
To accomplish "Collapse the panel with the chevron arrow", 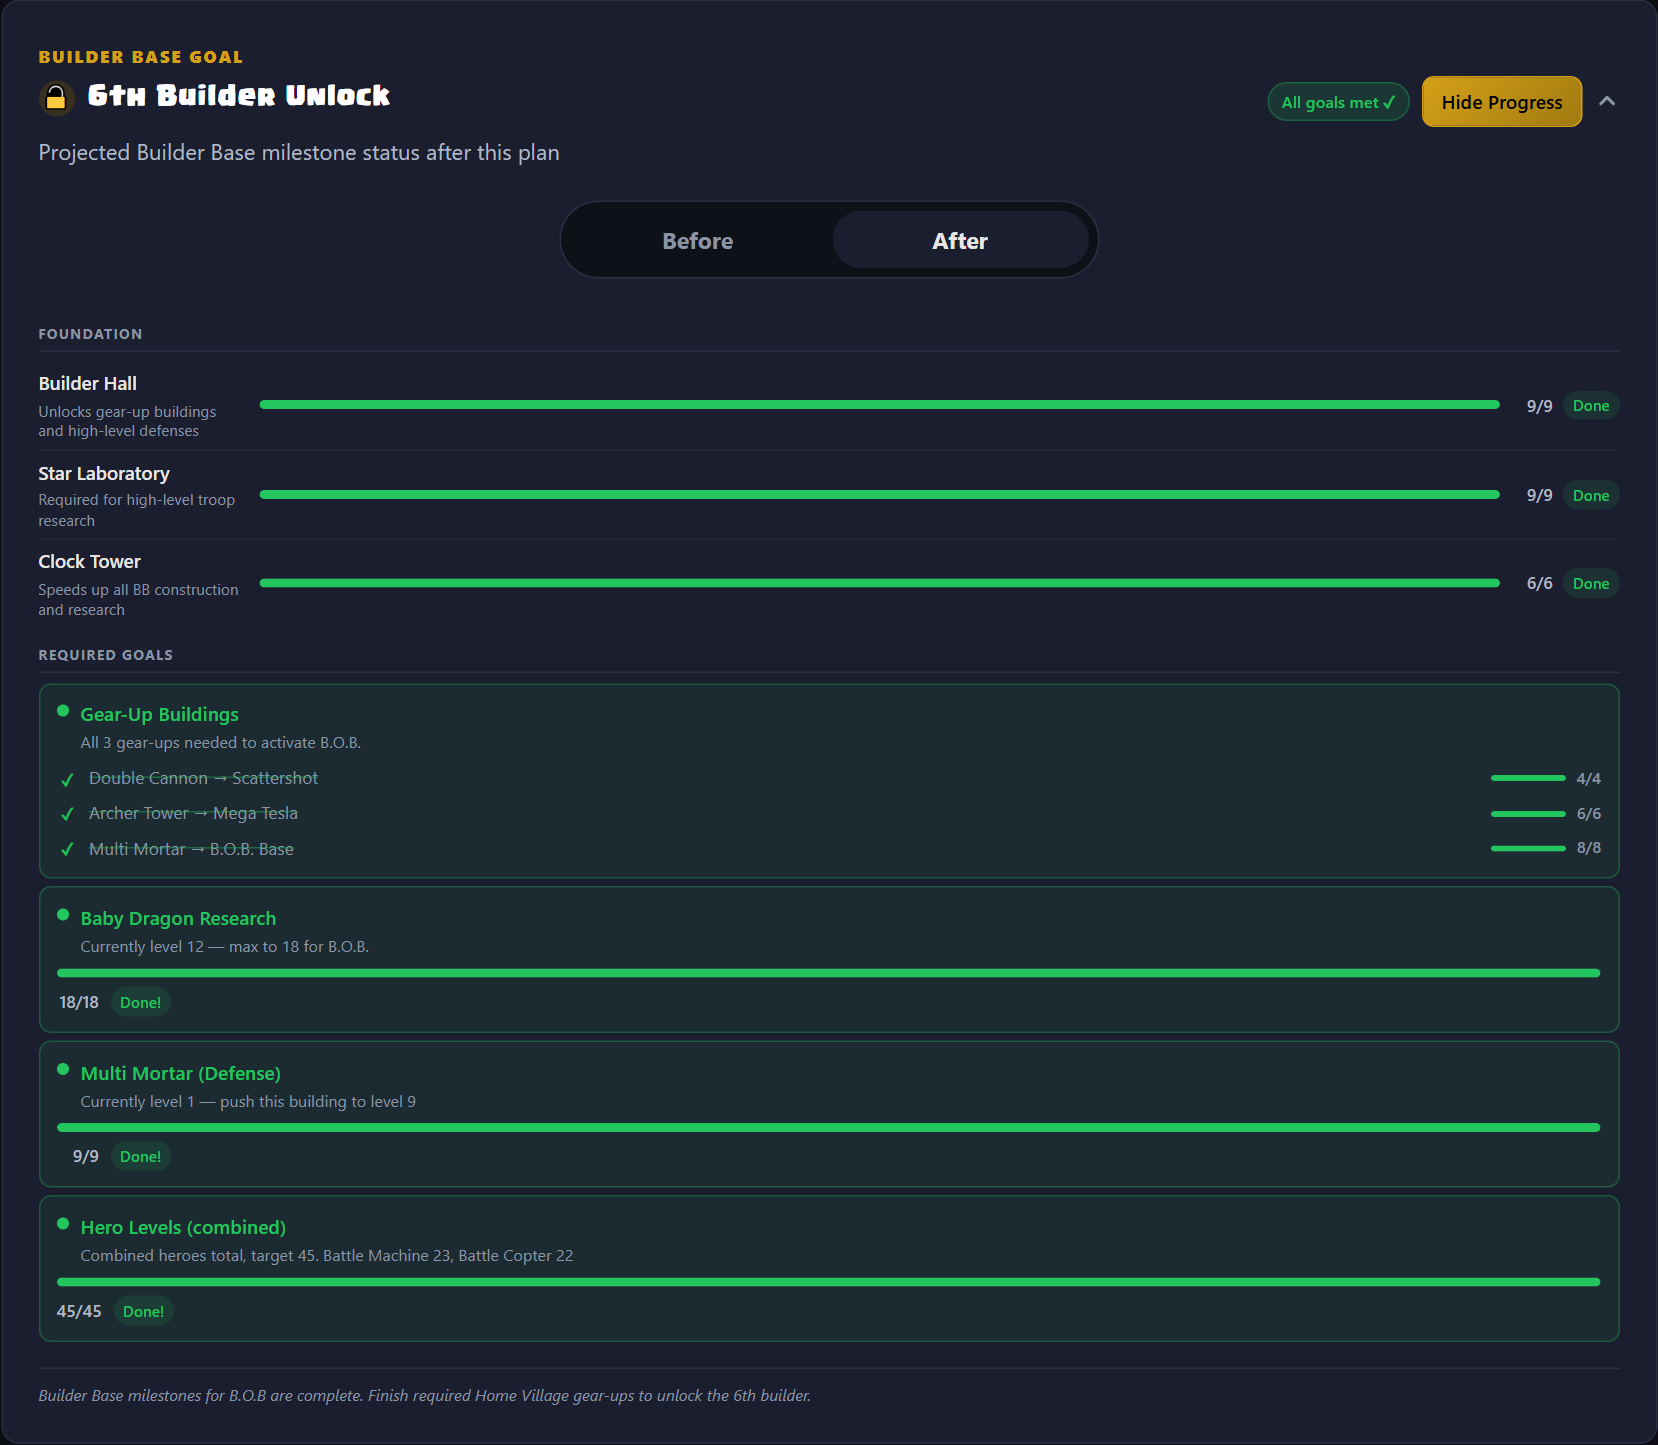I will [1606, 101].
